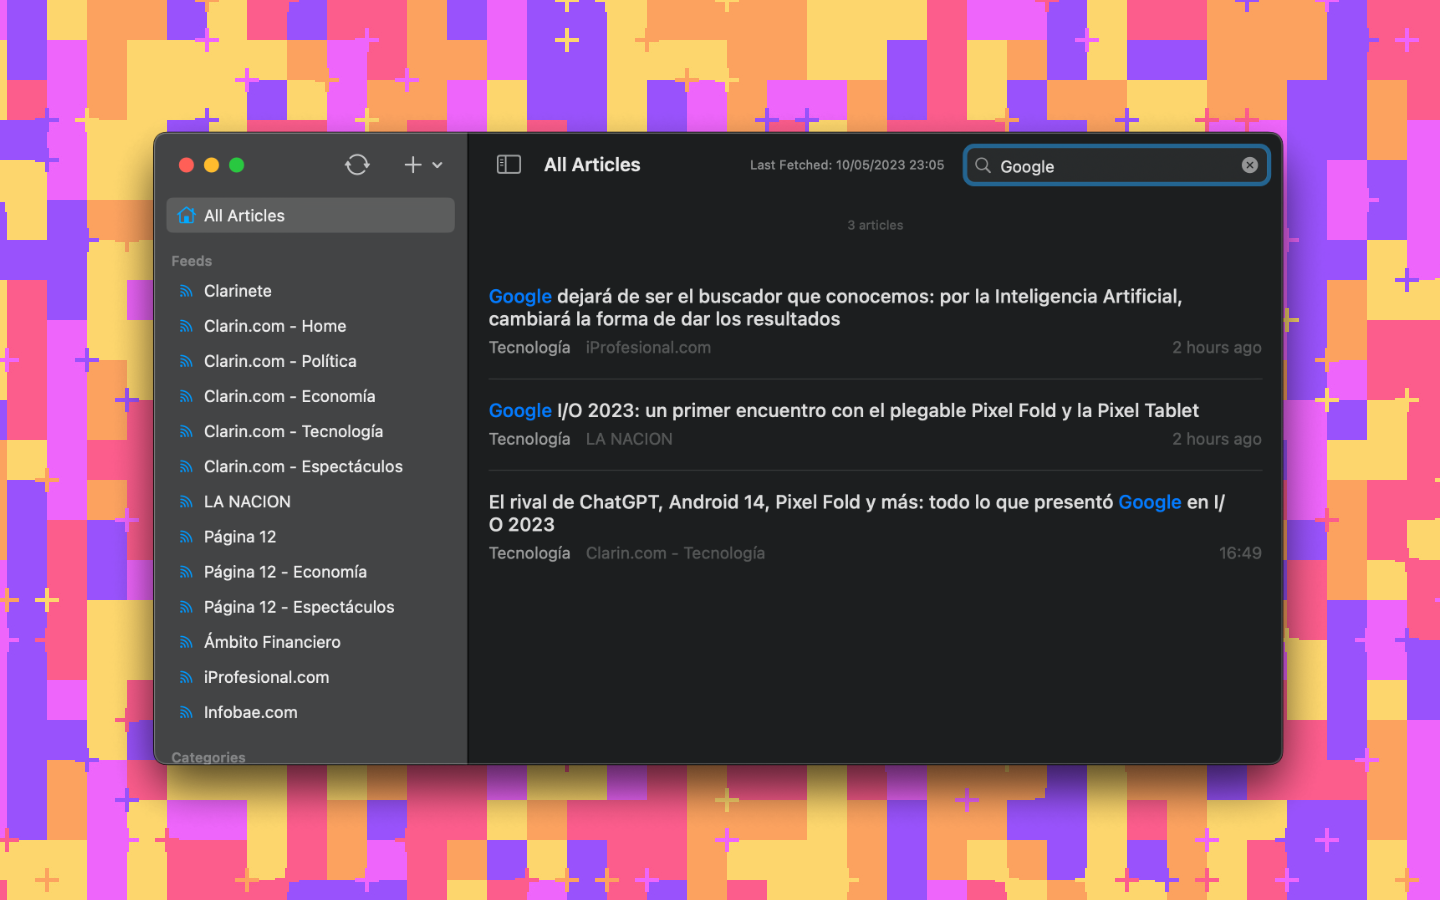1440x900 pixels.
Task: Click the RSS icon beside Página 12 - Economía
Action: [x=186, y=572]
